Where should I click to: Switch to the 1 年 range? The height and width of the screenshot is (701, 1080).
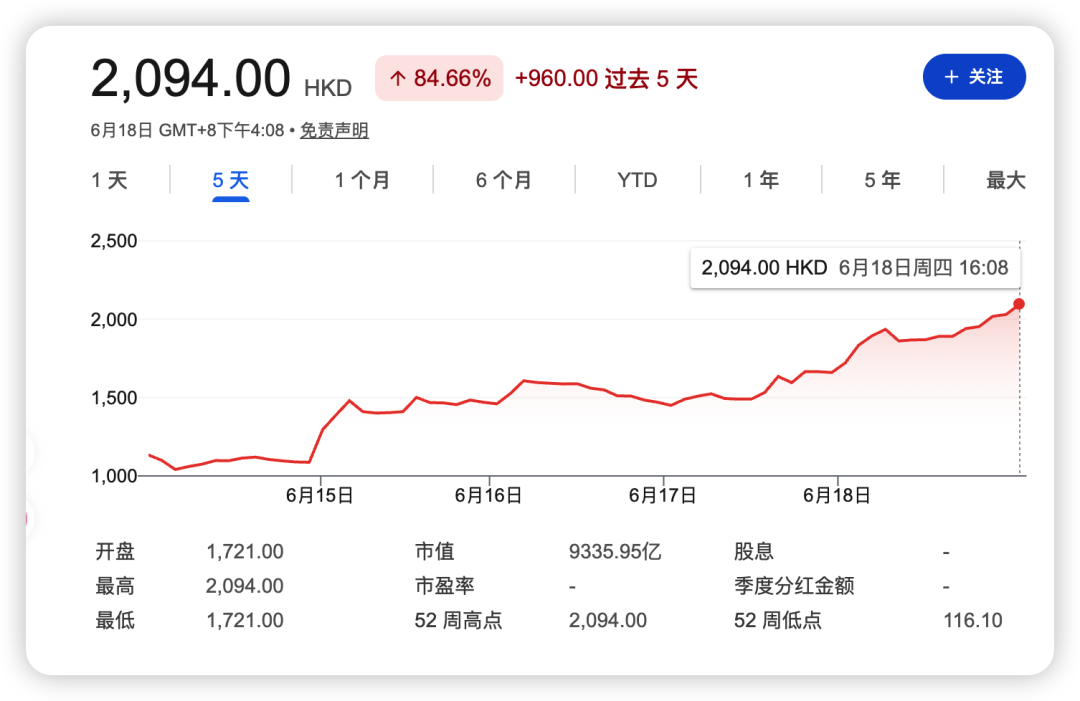(x=760, y=180)
